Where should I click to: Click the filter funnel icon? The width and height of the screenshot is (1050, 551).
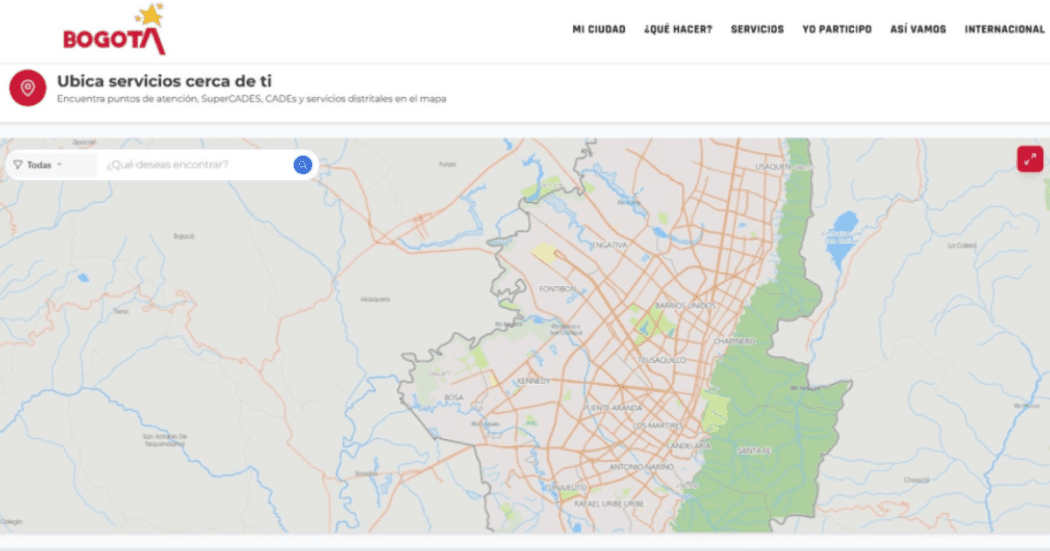pyautogui.click(x=18, y=165)
